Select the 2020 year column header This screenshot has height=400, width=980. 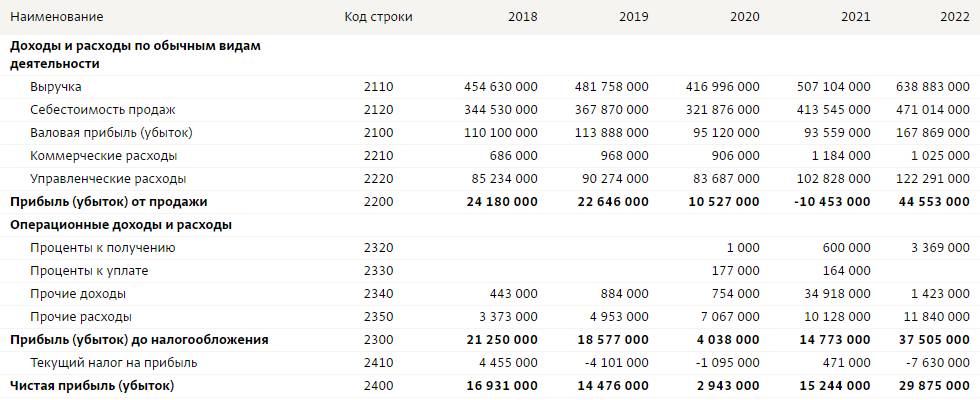744,17
